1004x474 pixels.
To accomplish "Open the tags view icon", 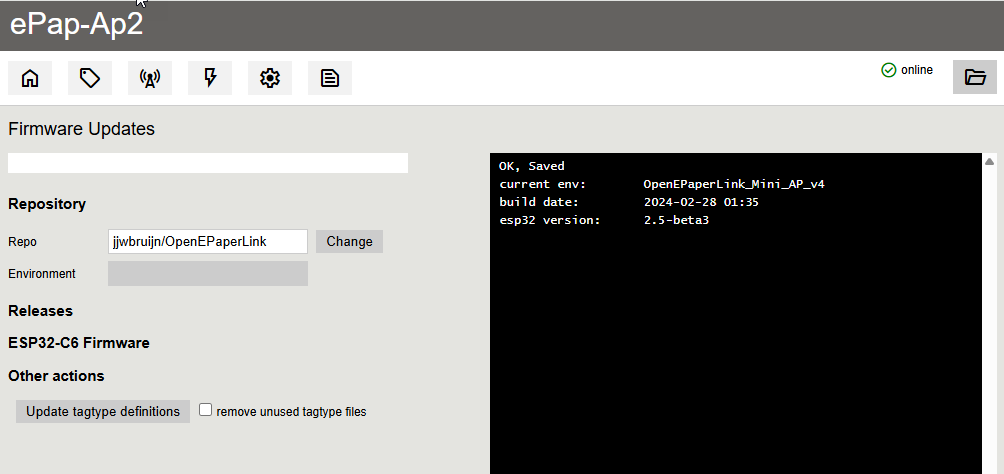I will (90, 78).
